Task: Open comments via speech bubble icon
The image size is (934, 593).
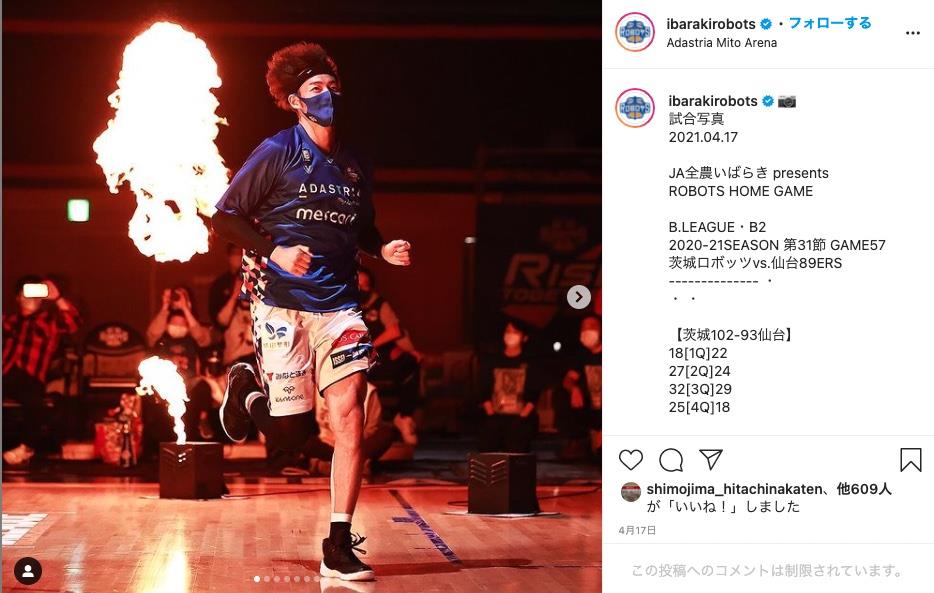Action: 671,460
